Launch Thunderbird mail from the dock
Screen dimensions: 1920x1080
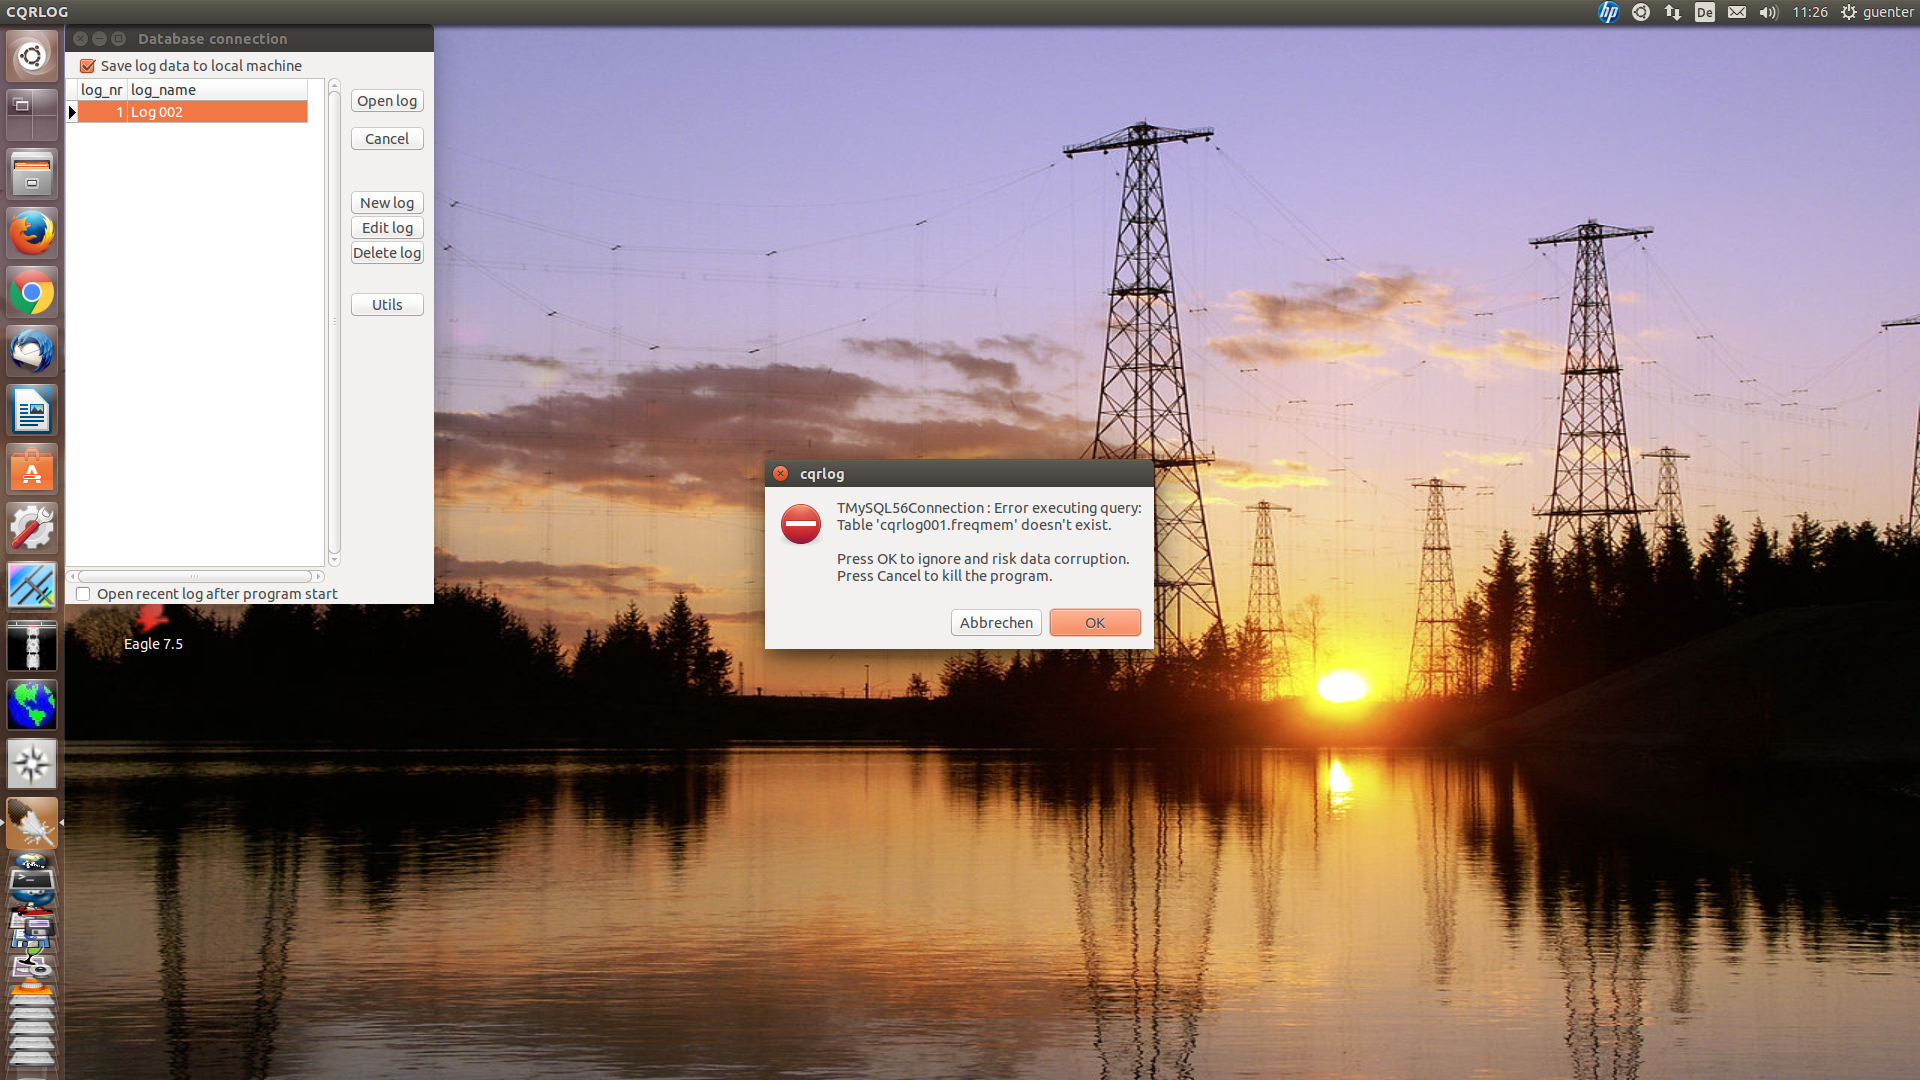(32, 352)
